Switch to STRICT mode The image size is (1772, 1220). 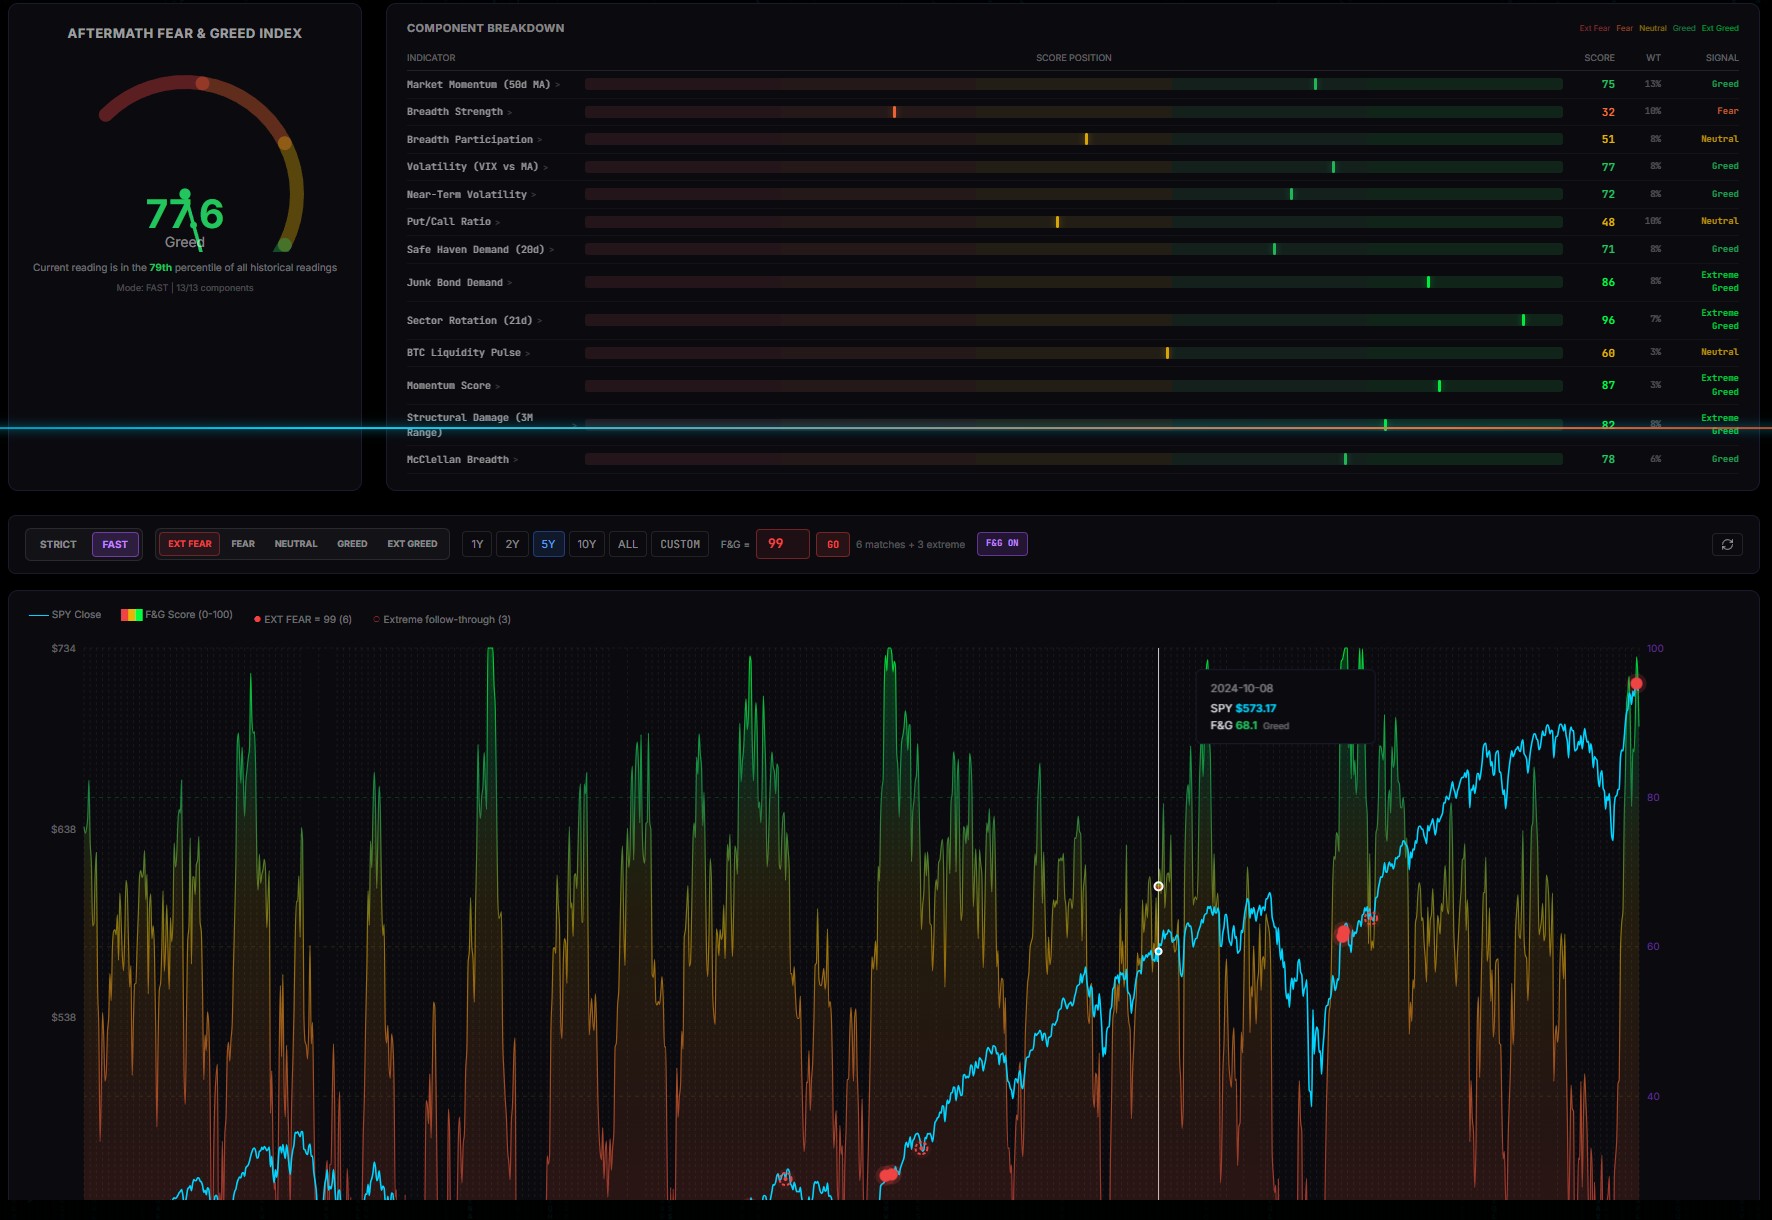tap(58, 544)
